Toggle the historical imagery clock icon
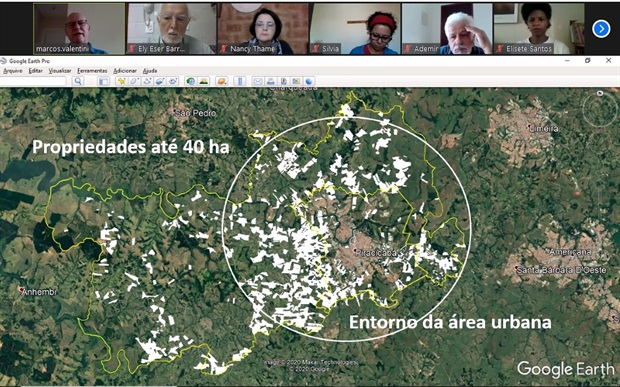This screenshot has width=620, height=387. click(x=191, y=81)
